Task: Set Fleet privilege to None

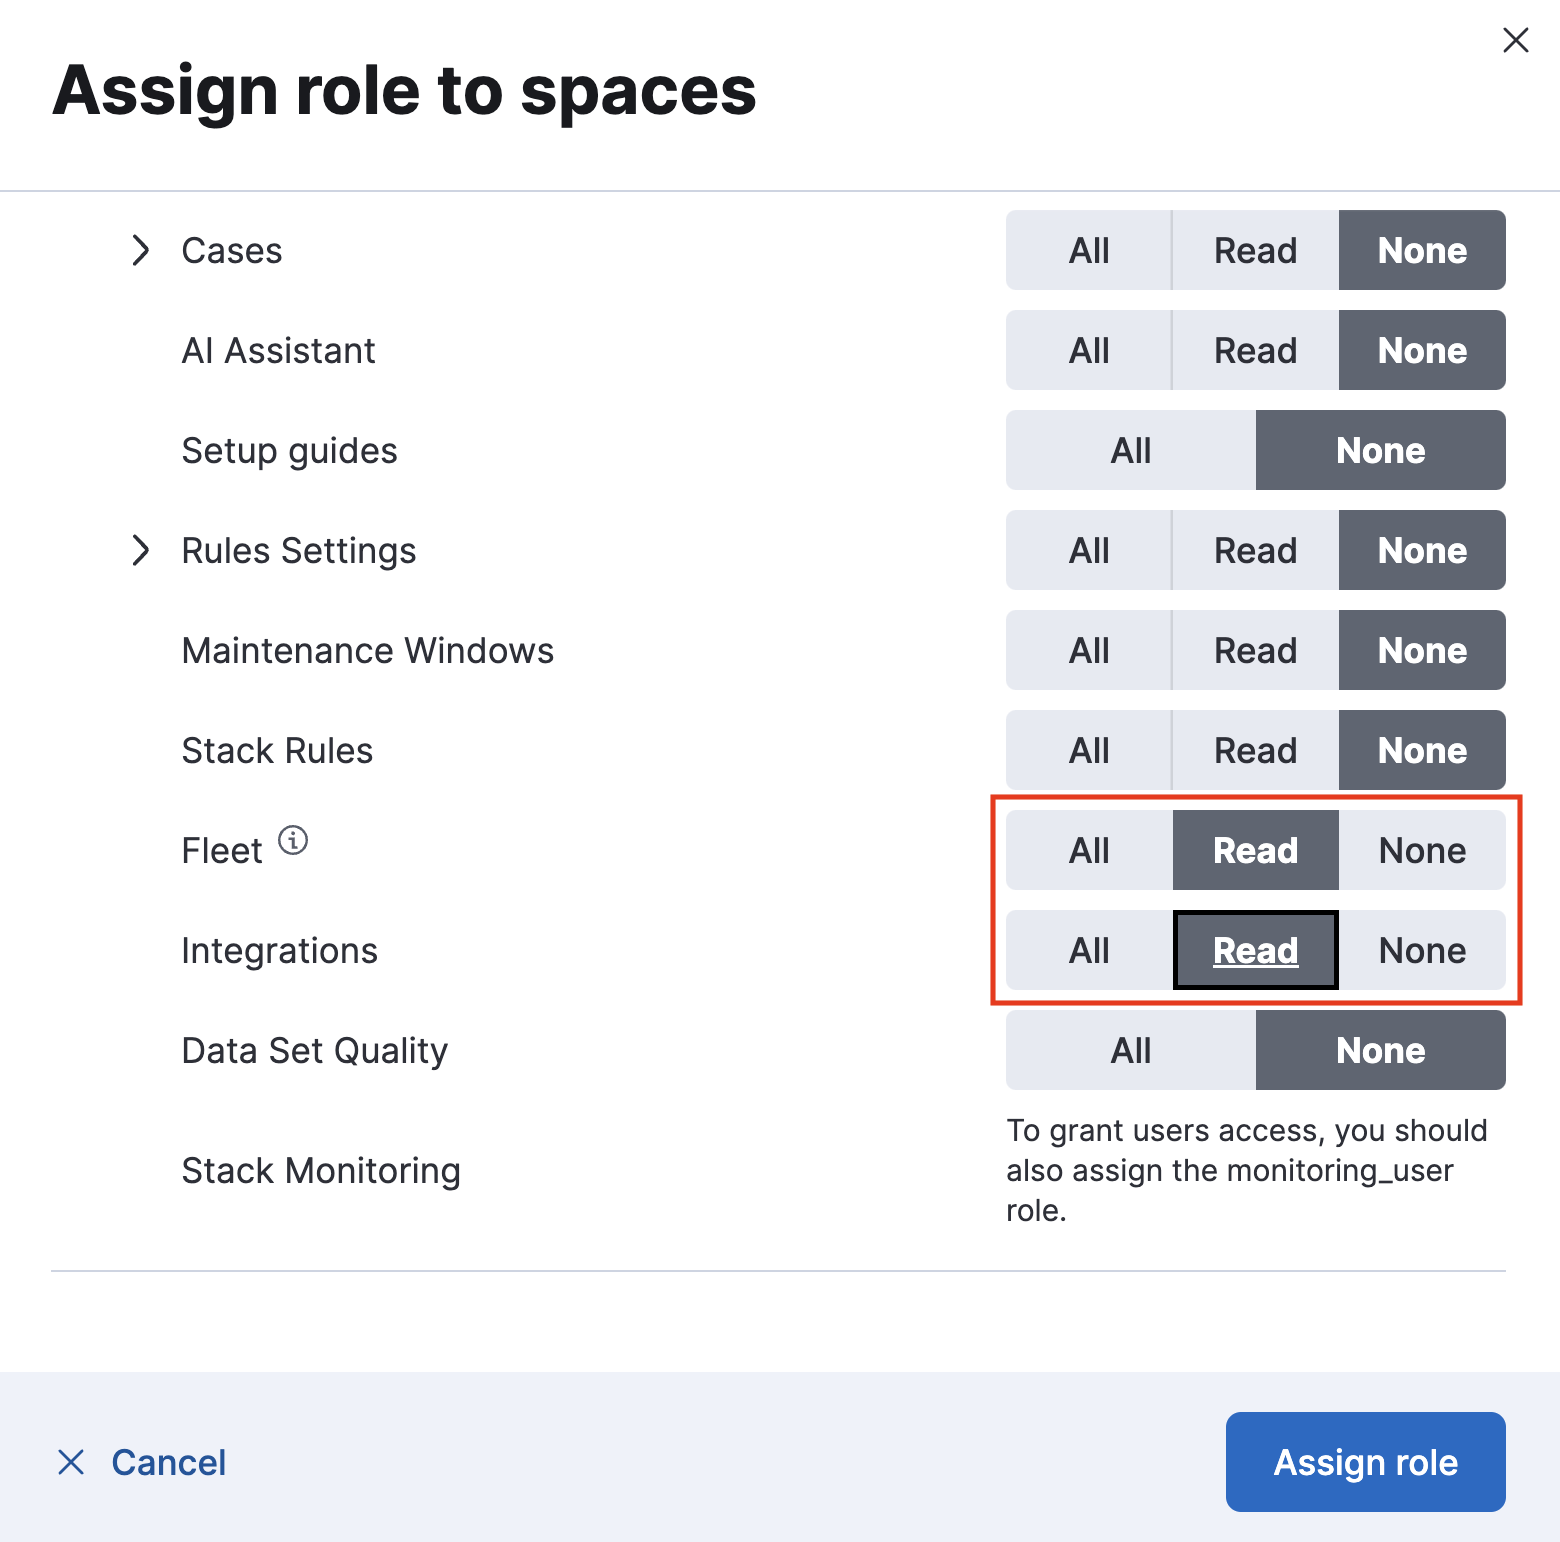Action: pos(1422,851)
